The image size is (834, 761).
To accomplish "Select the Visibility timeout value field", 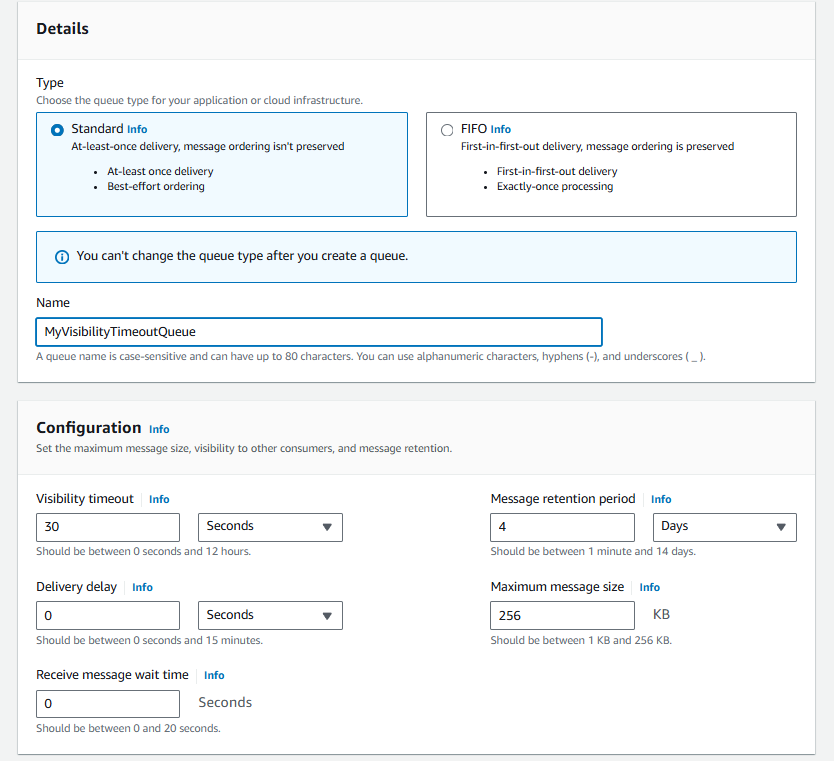I will pos(108,527).
